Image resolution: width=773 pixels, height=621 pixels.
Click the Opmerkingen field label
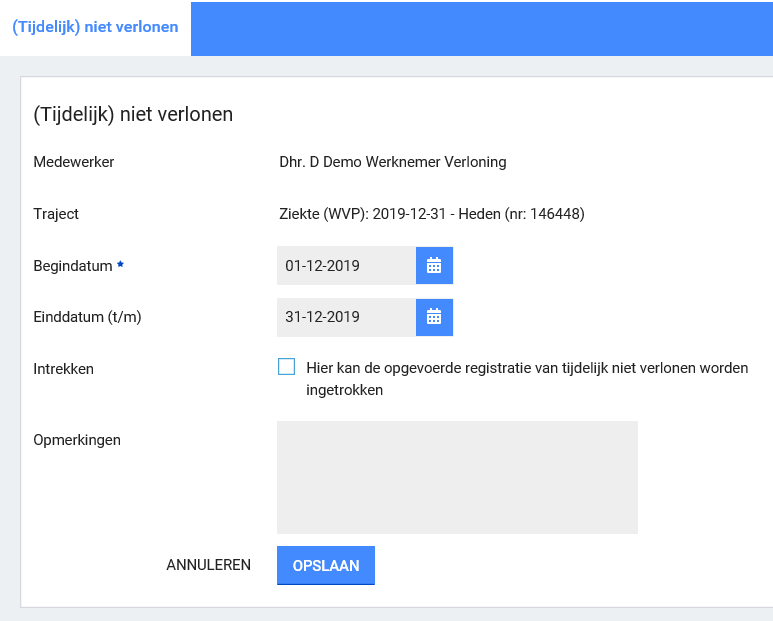click(x=77, y=440)
